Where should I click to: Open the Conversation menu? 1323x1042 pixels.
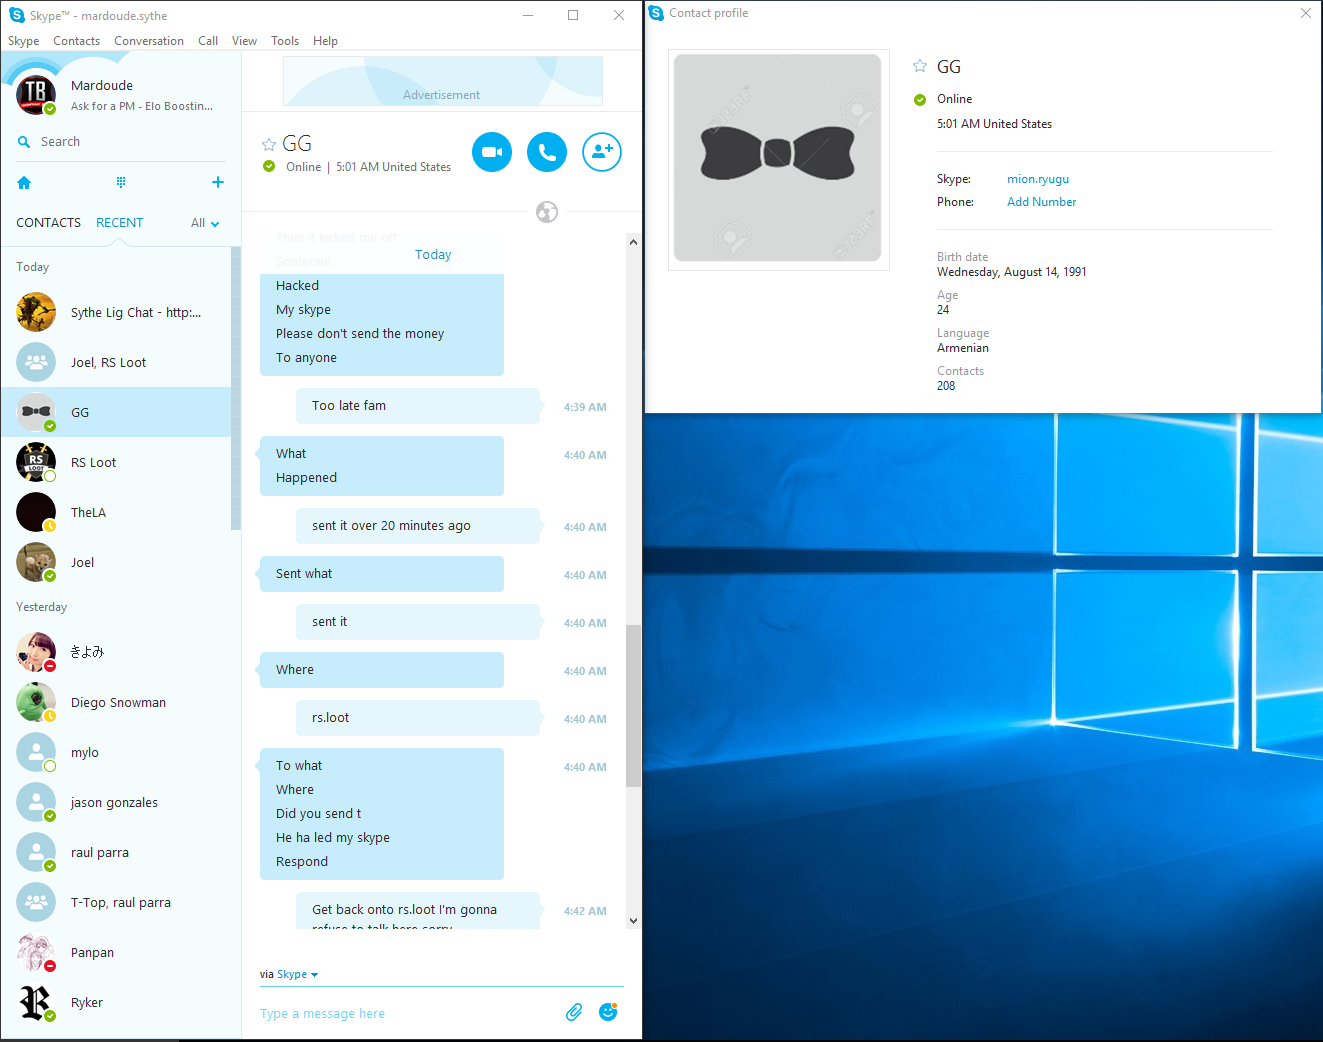pyautogui.click(x=149, y=41)
